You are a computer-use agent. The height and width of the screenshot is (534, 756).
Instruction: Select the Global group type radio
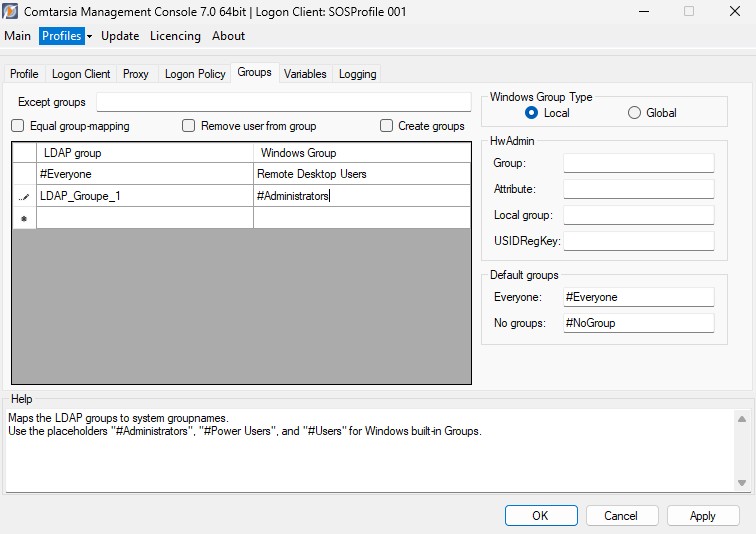(634, 113)
